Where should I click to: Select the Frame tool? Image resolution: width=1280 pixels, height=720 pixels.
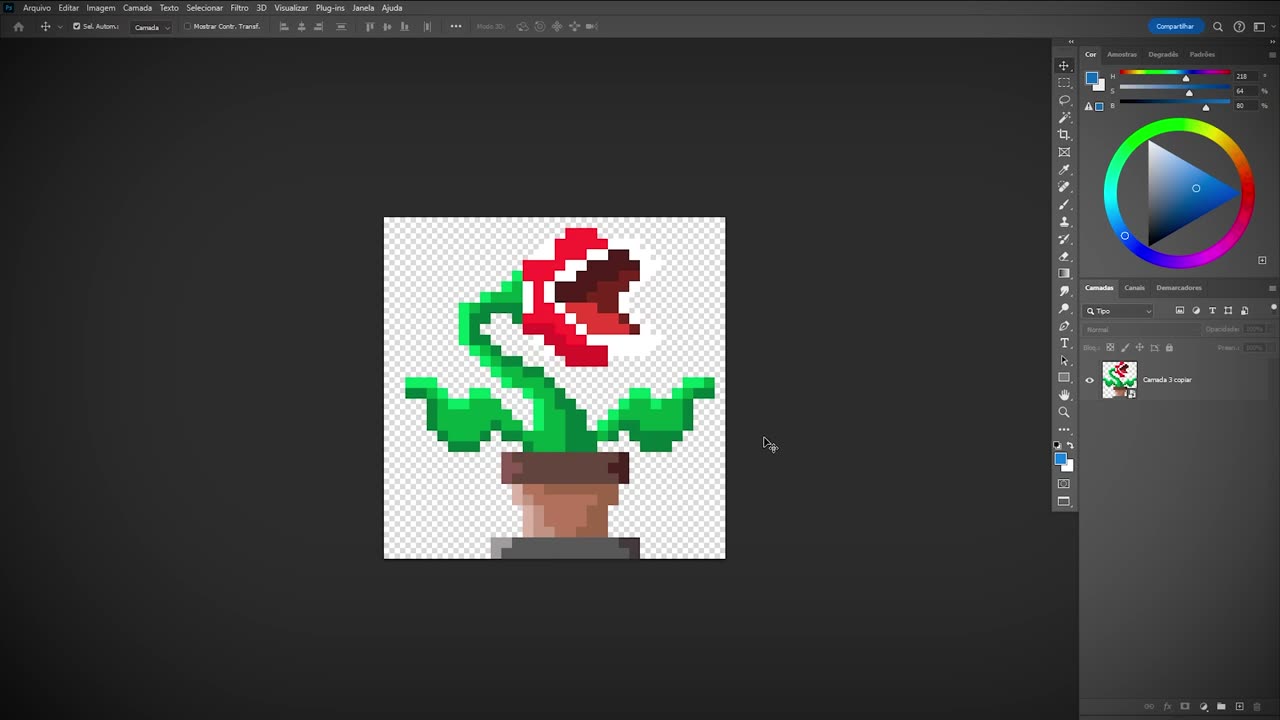click(1064, 152)
